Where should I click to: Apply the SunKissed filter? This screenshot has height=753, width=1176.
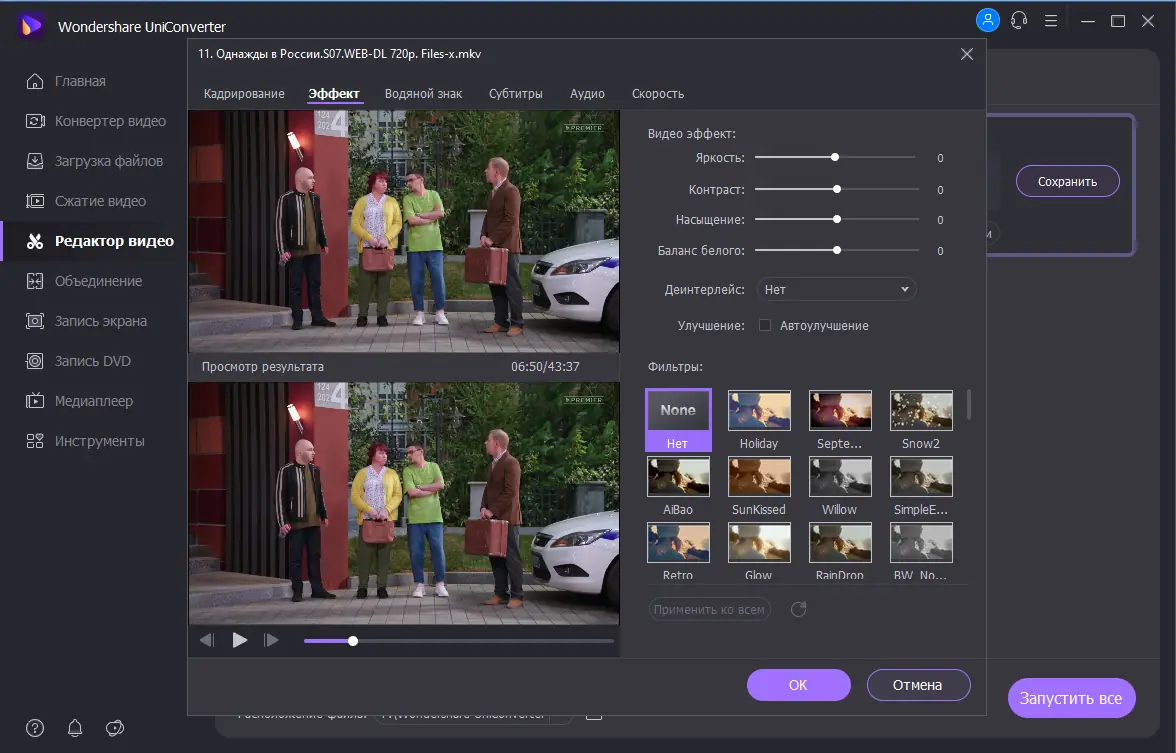[x=759, y=477]
